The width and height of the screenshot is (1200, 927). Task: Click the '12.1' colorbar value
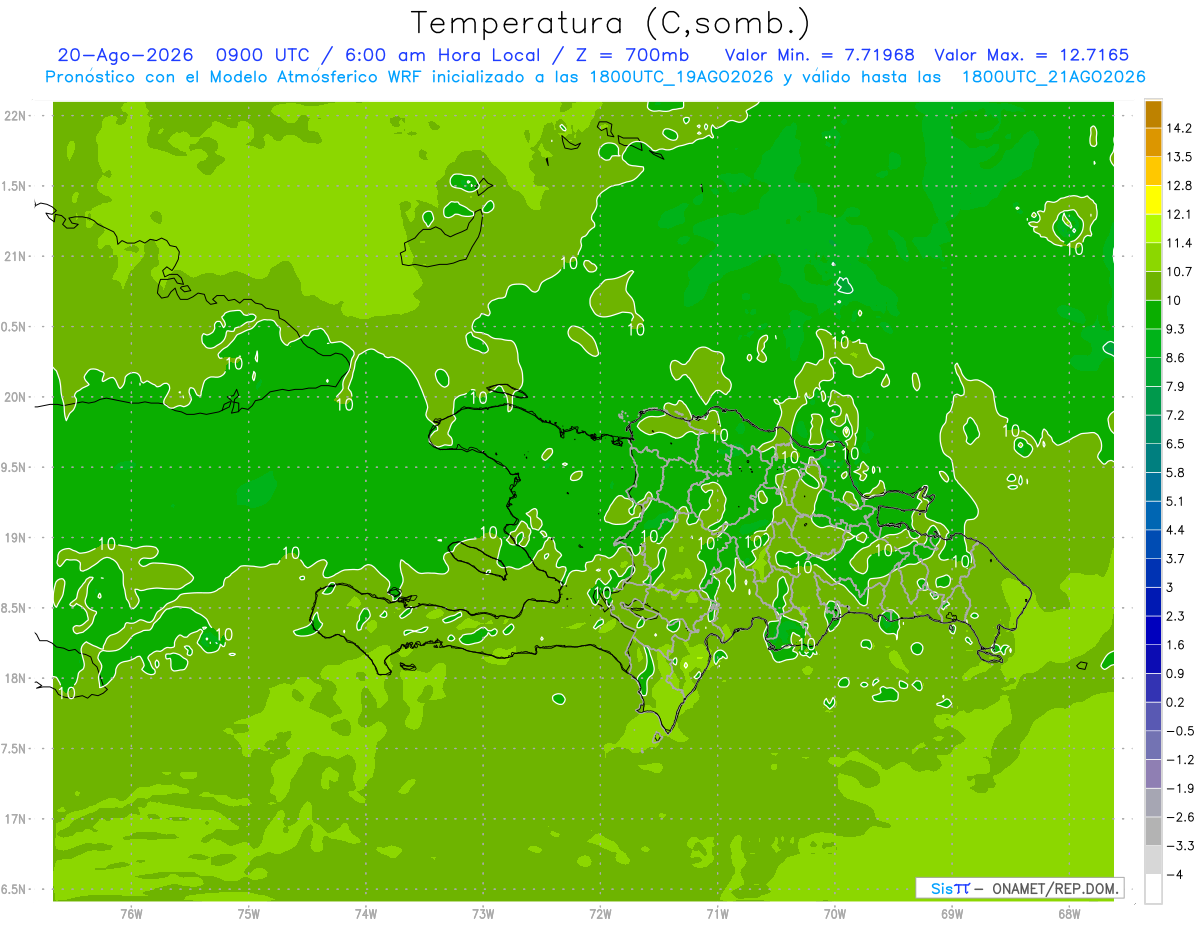click(x=1178, y=214)
